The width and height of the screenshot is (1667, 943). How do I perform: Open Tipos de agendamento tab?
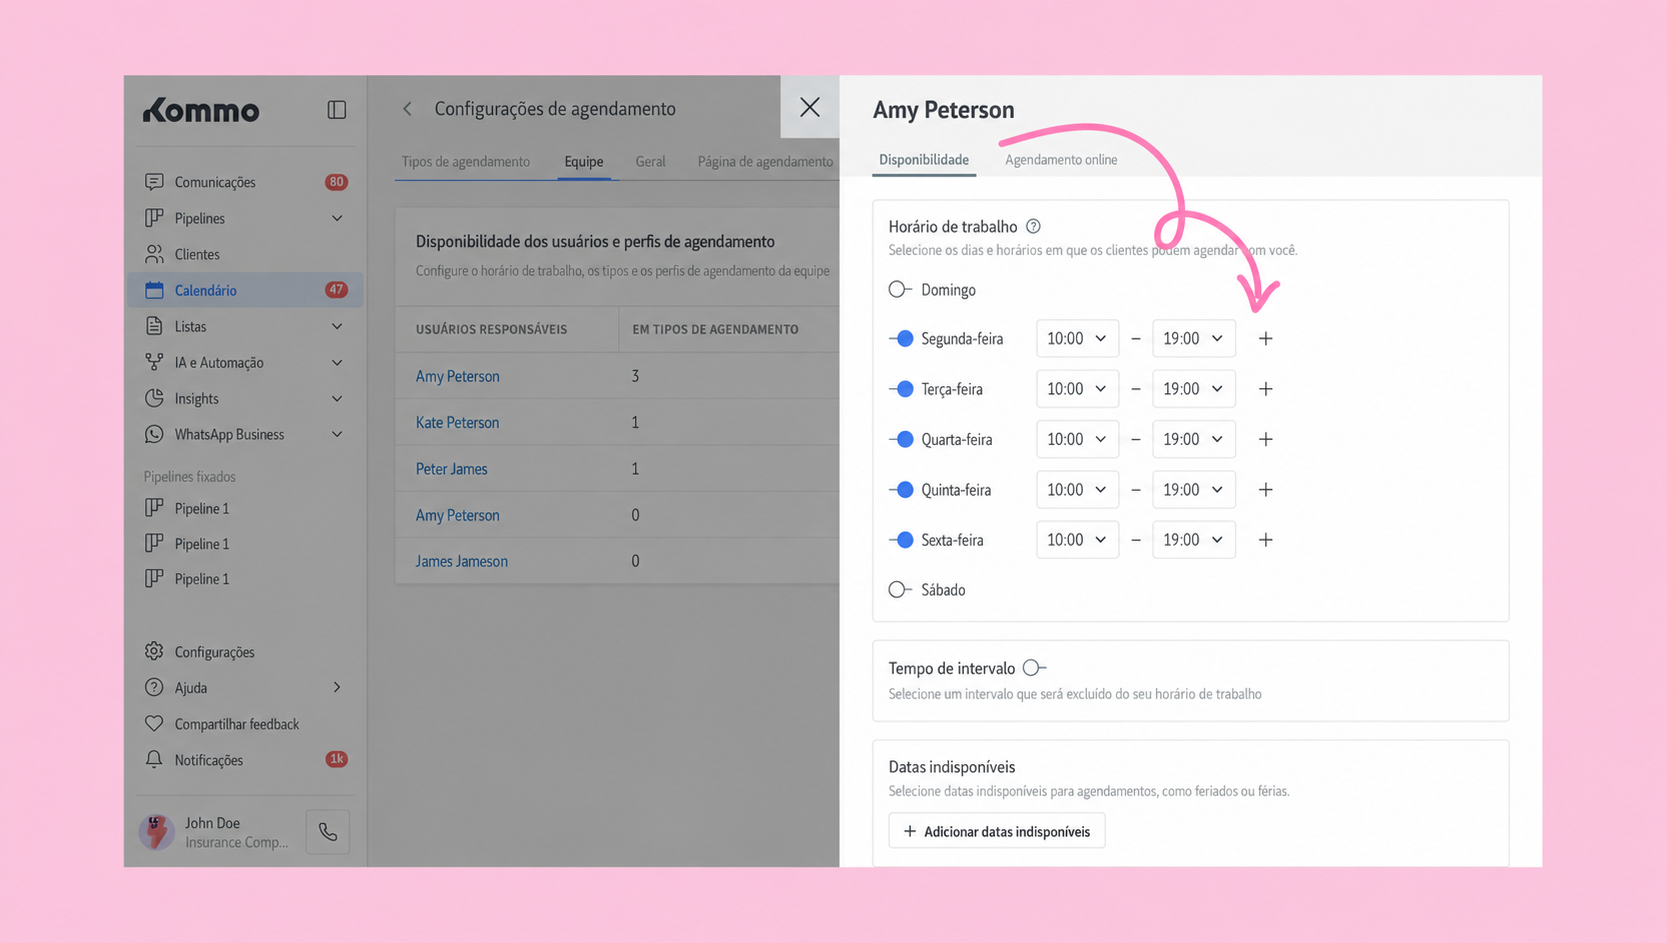click(466, 161)
